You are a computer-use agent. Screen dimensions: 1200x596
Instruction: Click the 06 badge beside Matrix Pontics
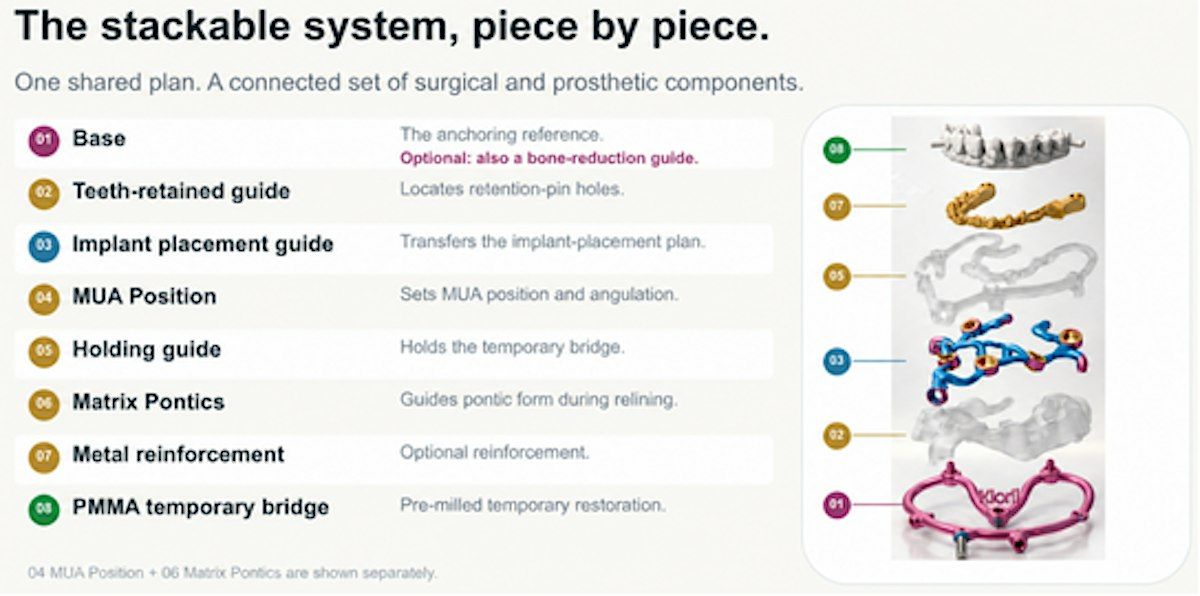43,402
